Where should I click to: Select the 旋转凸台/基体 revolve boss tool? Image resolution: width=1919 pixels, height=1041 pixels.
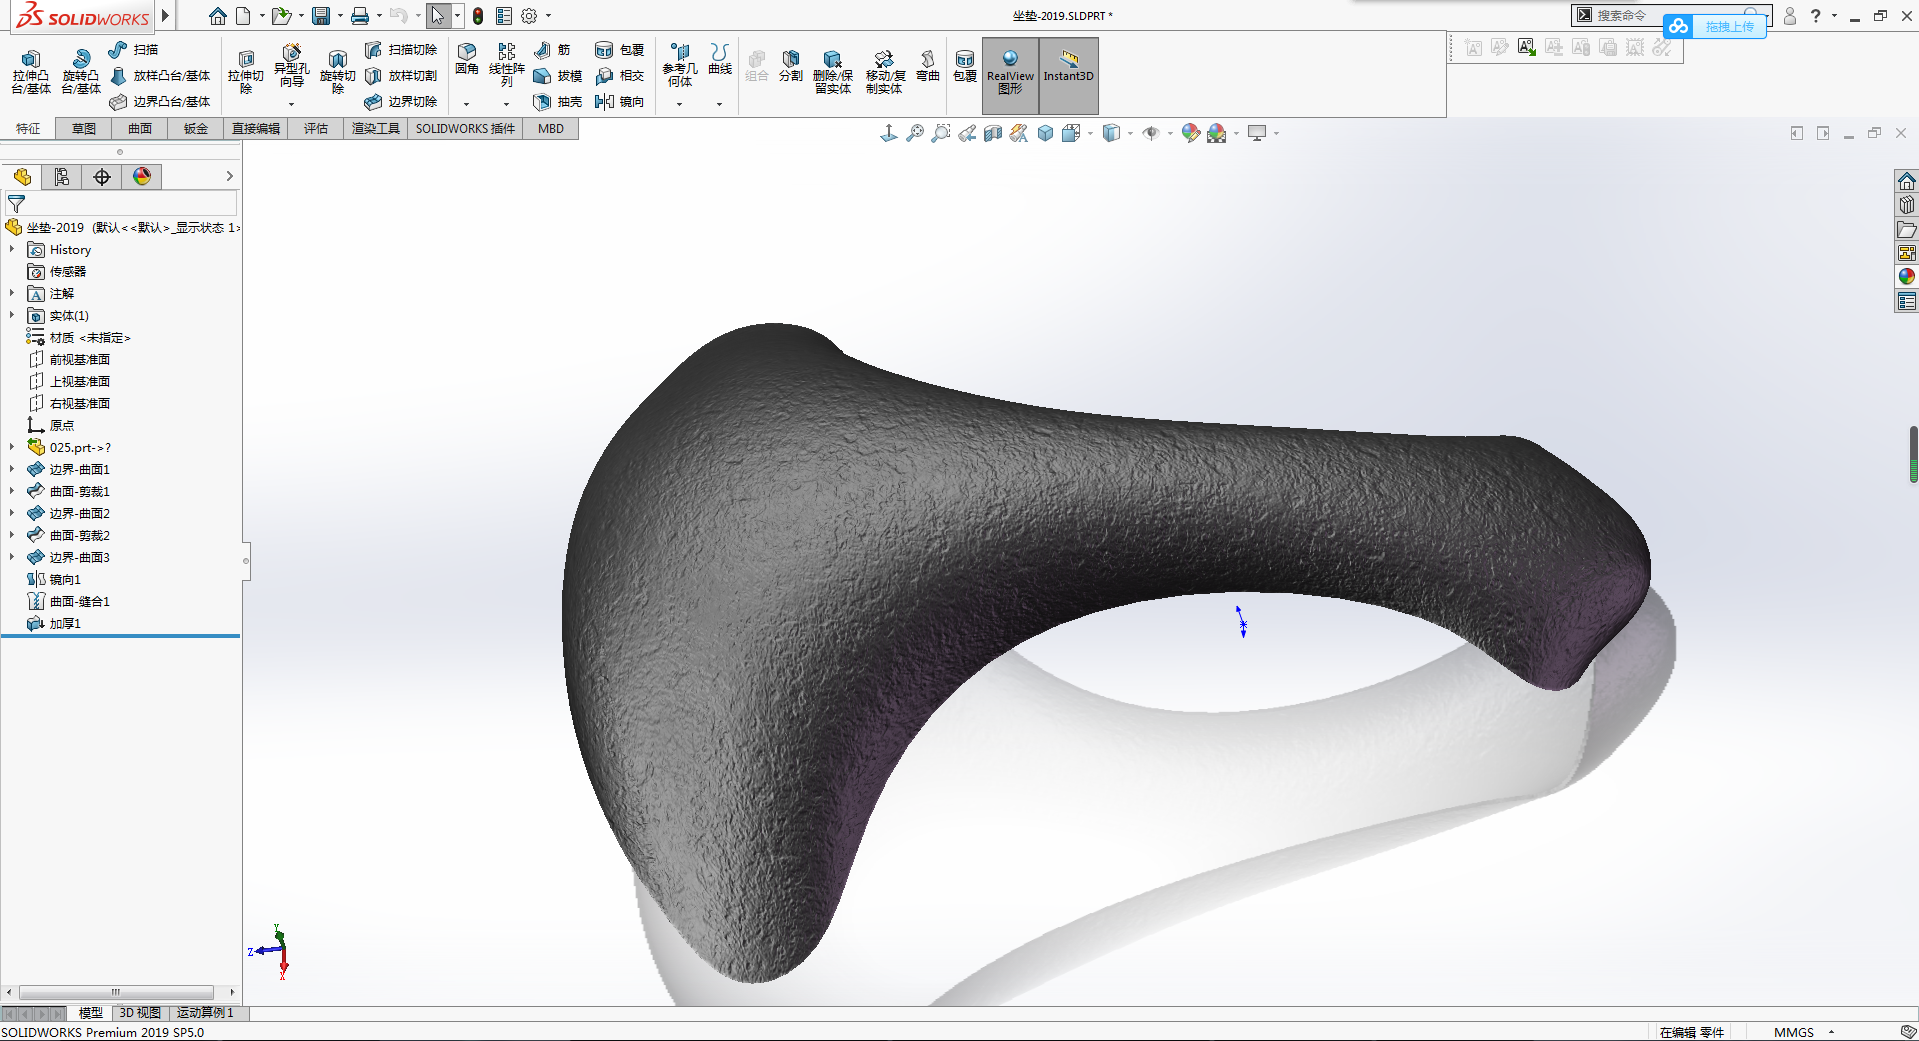[81, 72]
